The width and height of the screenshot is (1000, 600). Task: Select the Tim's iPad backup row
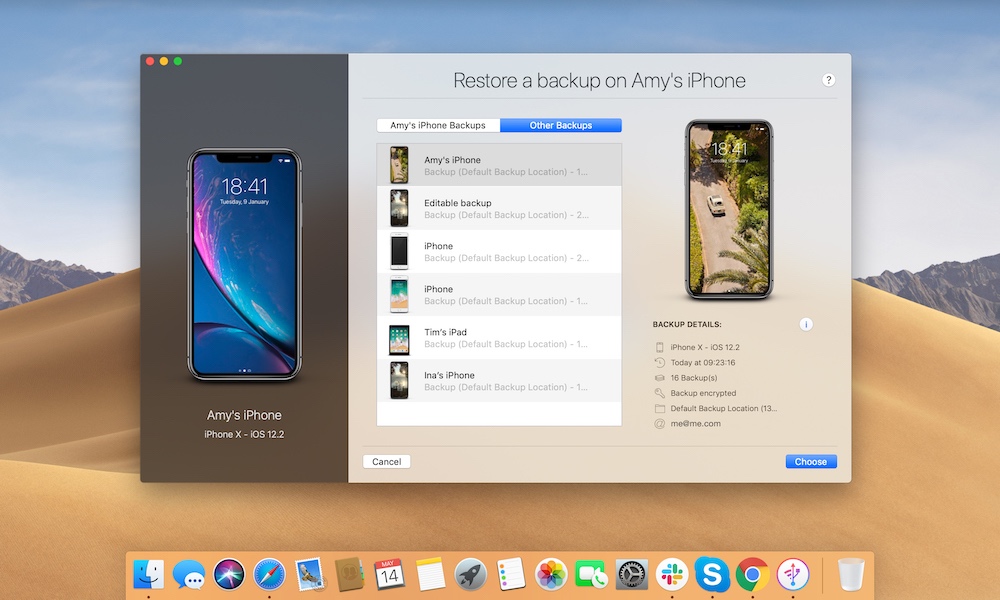[x=499, y=337]
